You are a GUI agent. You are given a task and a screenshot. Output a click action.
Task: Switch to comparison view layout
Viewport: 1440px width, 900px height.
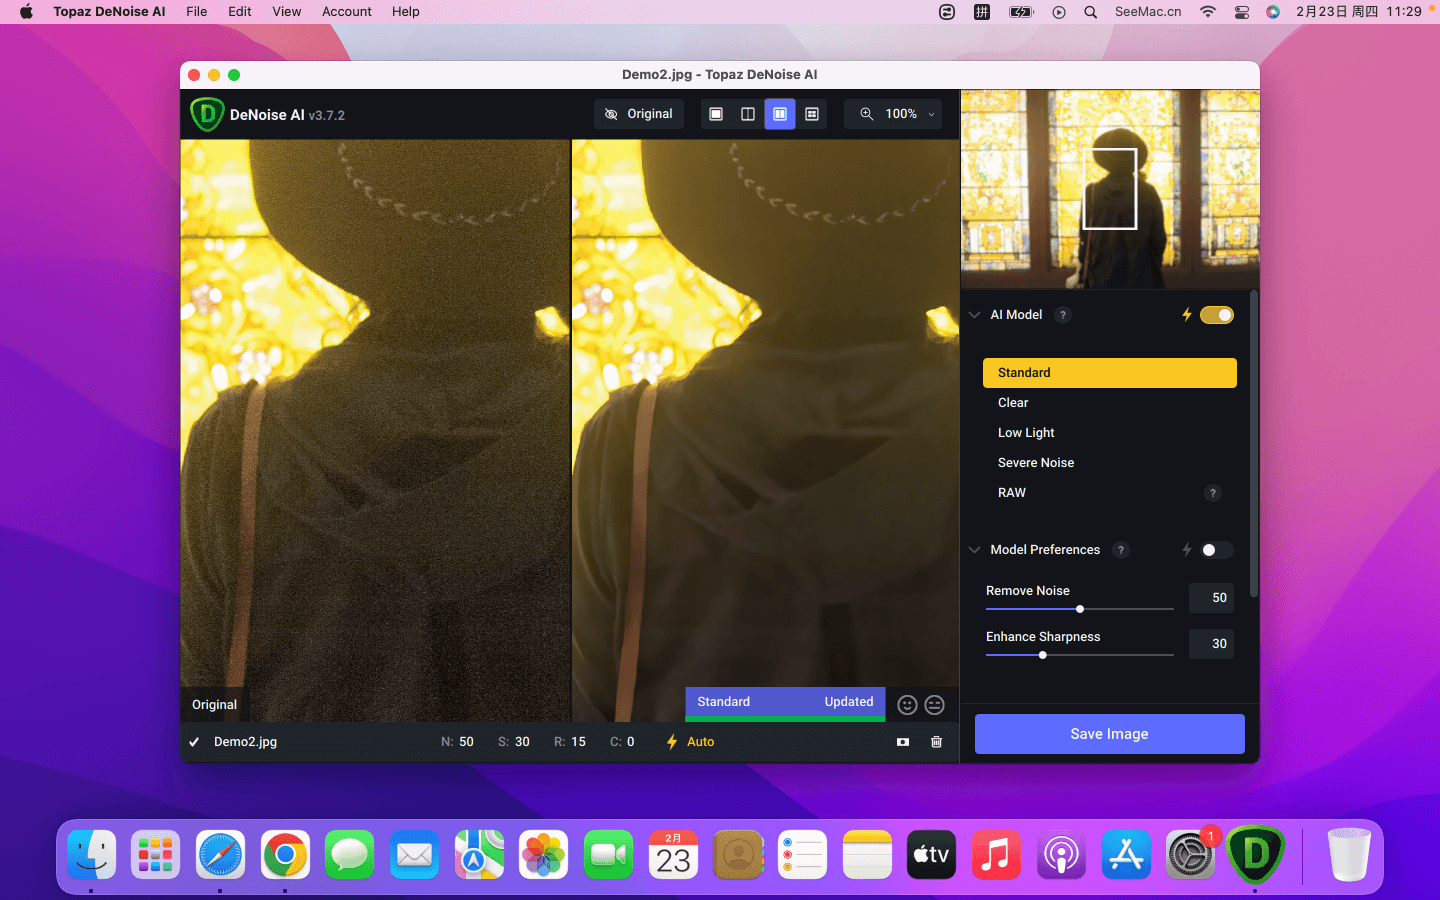coord(812,114)
